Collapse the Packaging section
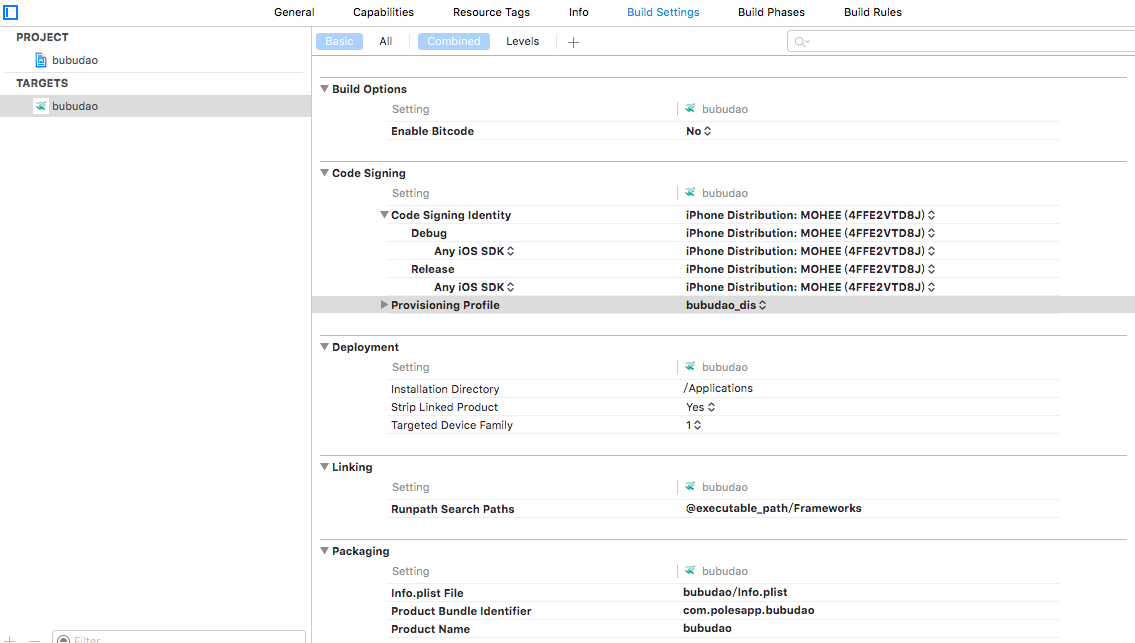 324,550
